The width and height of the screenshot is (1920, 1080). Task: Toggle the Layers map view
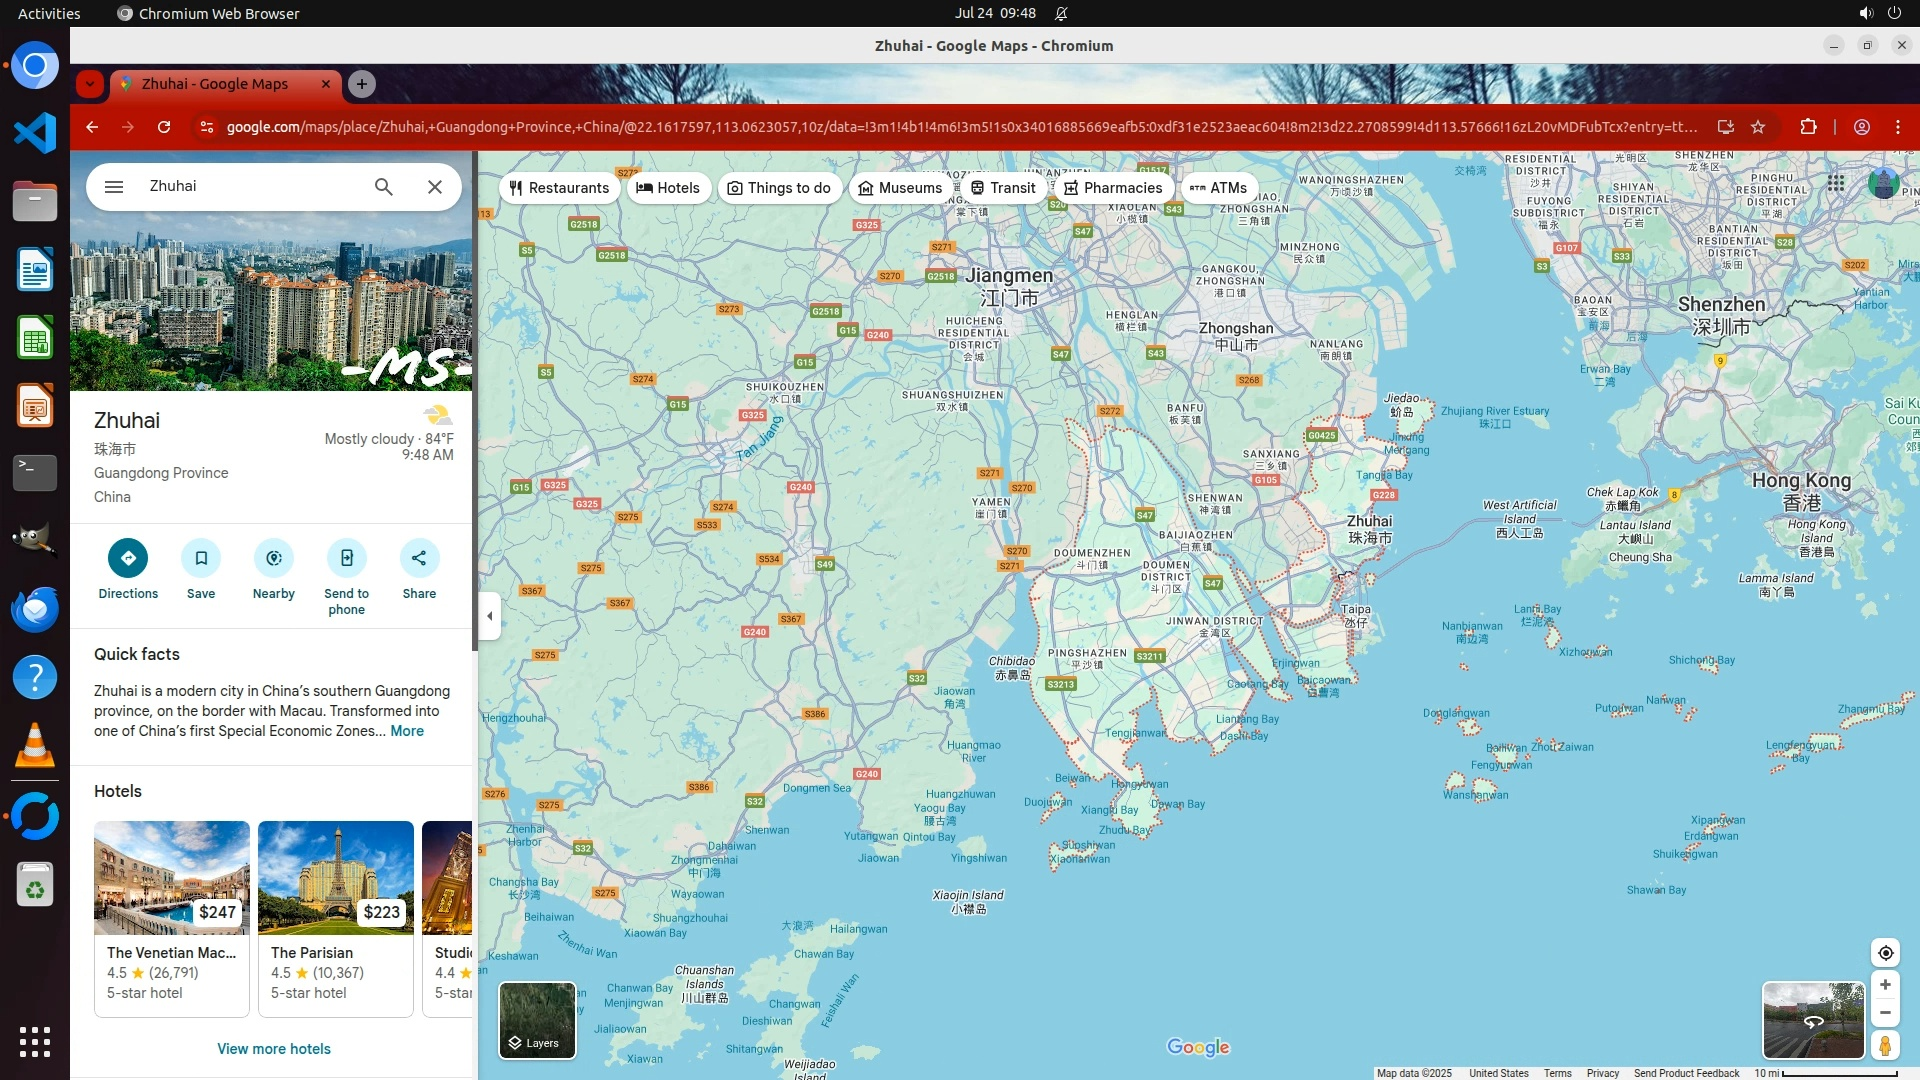(x=537, y=1020)
